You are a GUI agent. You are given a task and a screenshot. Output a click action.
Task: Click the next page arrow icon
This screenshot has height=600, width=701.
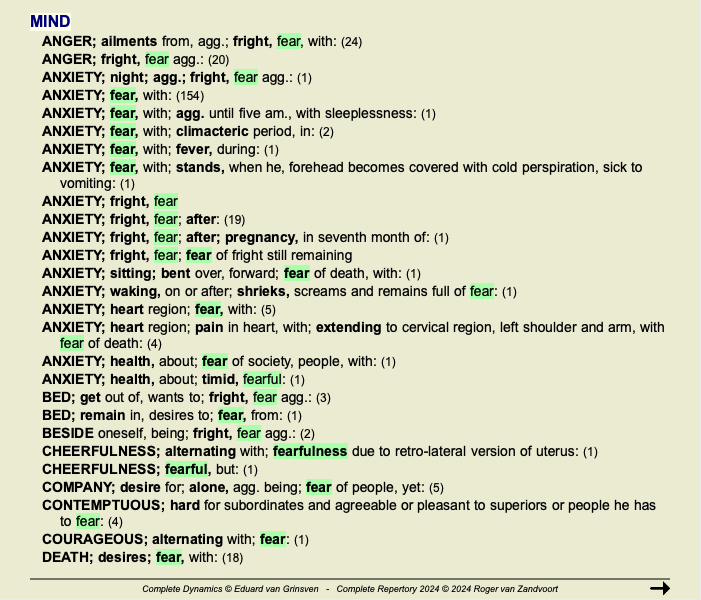[x=659, y=588]
